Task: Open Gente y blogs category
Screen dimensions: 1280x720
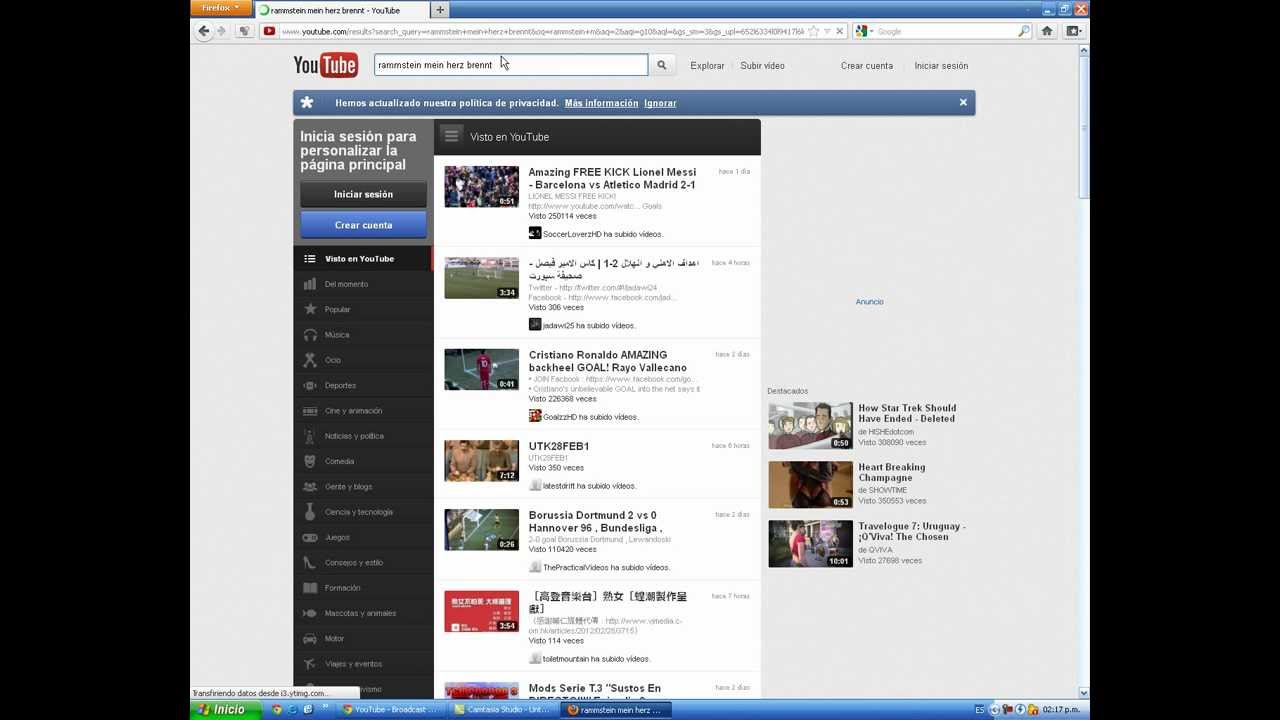Action: point(364,487)
